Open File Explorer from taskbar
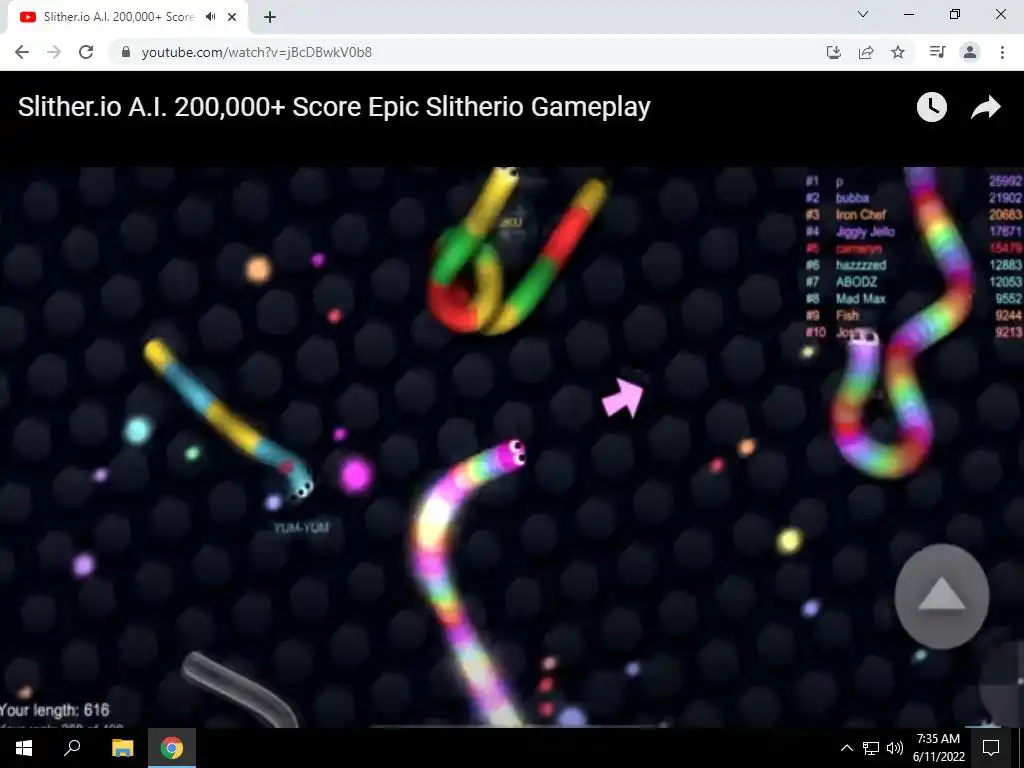Image resolution: width=1024 pixels, height=768 pixels. pyautogui.click(x=122, y=748)
